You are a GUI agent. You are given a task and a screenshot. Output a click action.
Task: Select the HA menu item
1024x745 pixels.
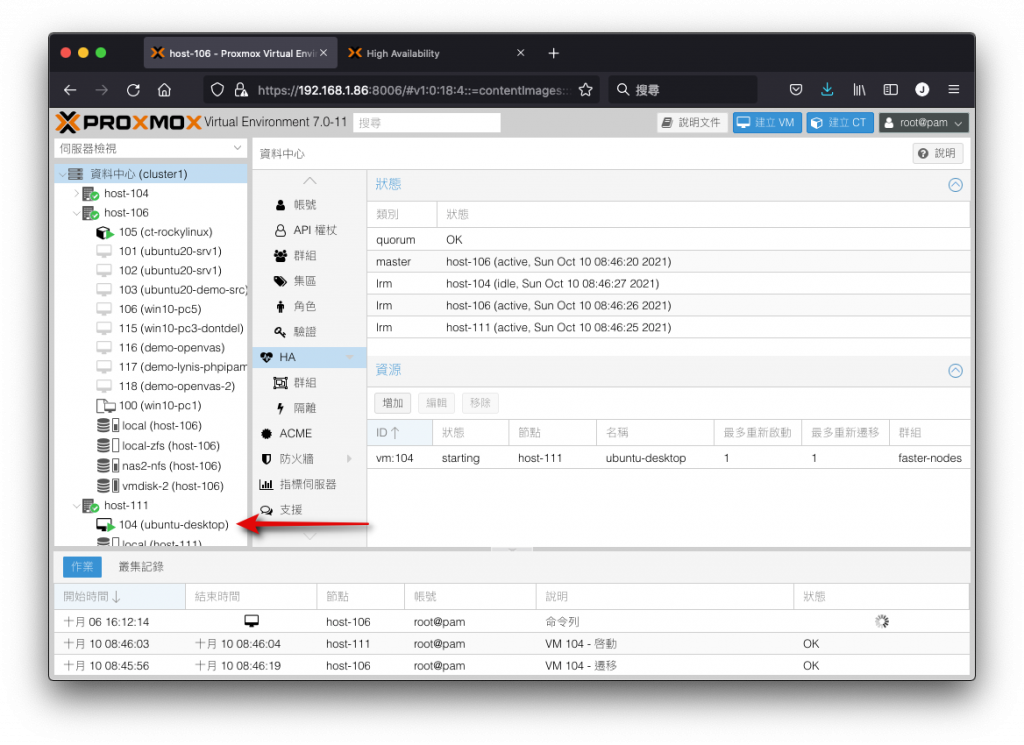(x=310, y=357)
